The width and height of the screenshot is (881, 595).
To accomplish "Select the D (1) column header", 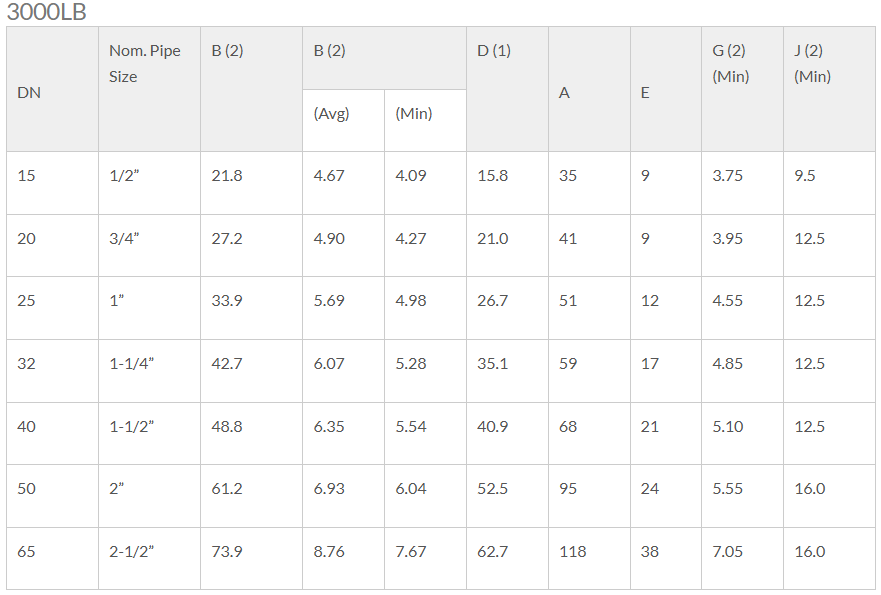I will coord(507,89).
